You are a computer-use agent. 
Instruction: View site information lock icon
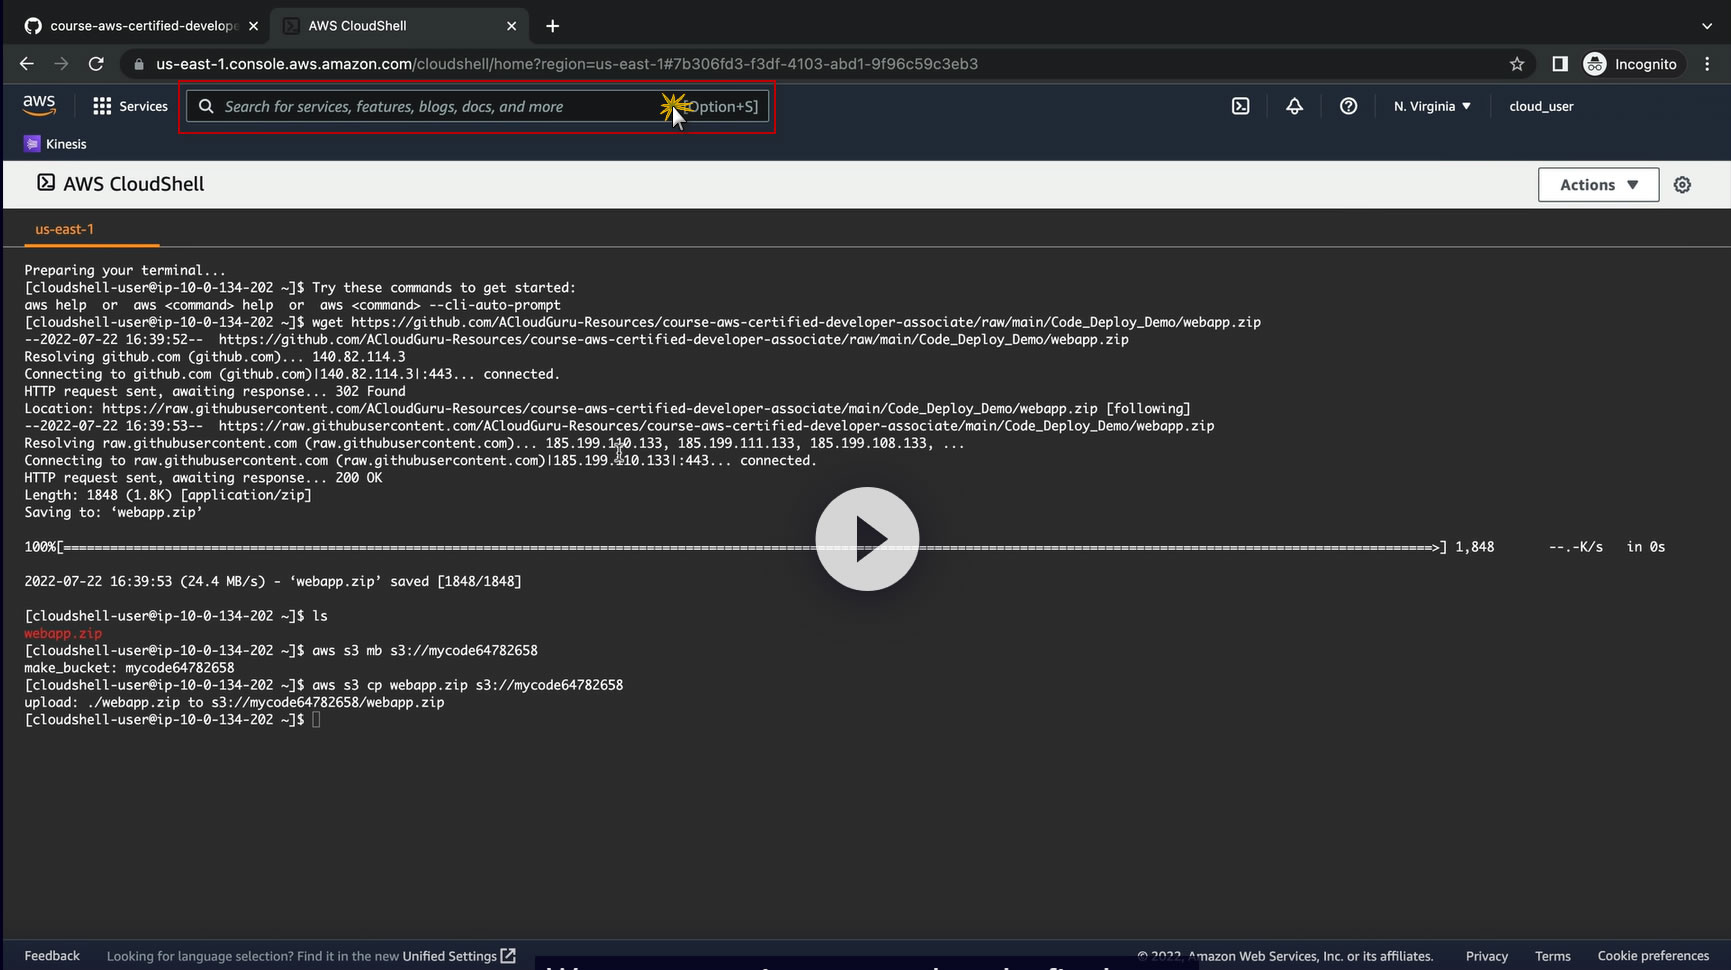coord(138,64)
